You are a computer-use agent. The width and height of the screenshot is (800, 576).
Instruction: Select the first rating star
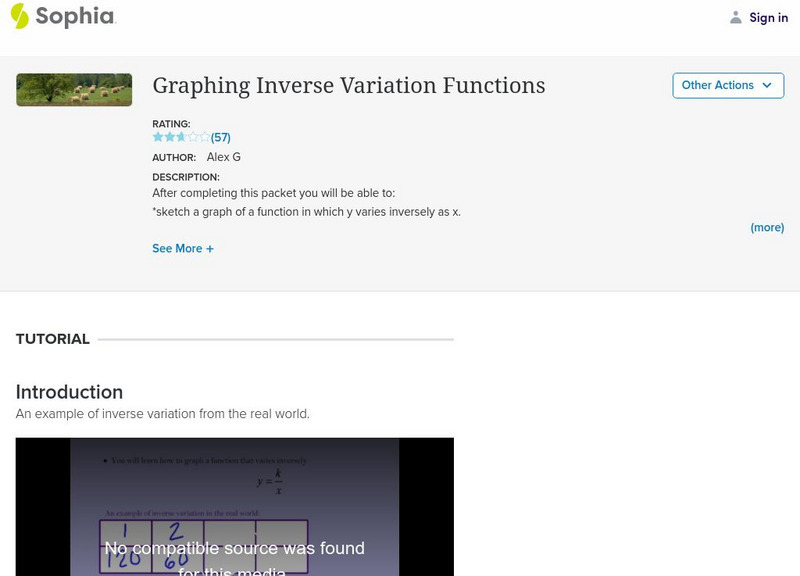coord(158,137)
